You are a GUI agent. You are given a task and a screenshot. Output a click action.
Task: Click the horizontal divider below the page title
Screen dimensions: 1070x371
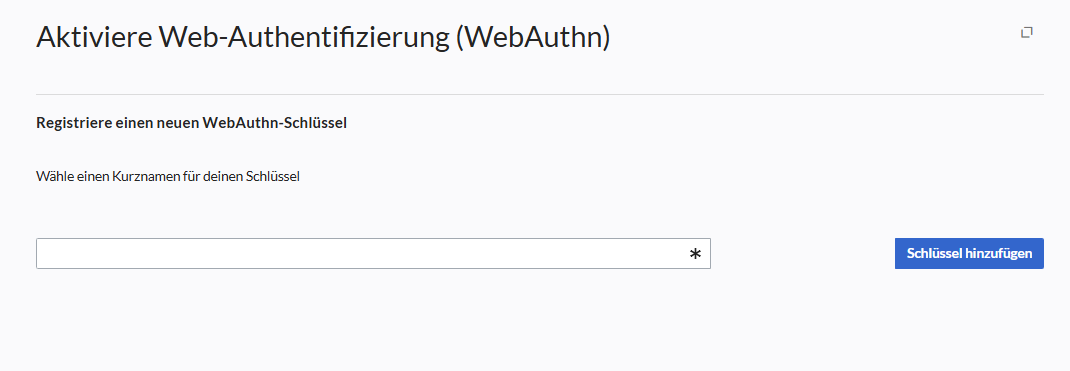540,94
